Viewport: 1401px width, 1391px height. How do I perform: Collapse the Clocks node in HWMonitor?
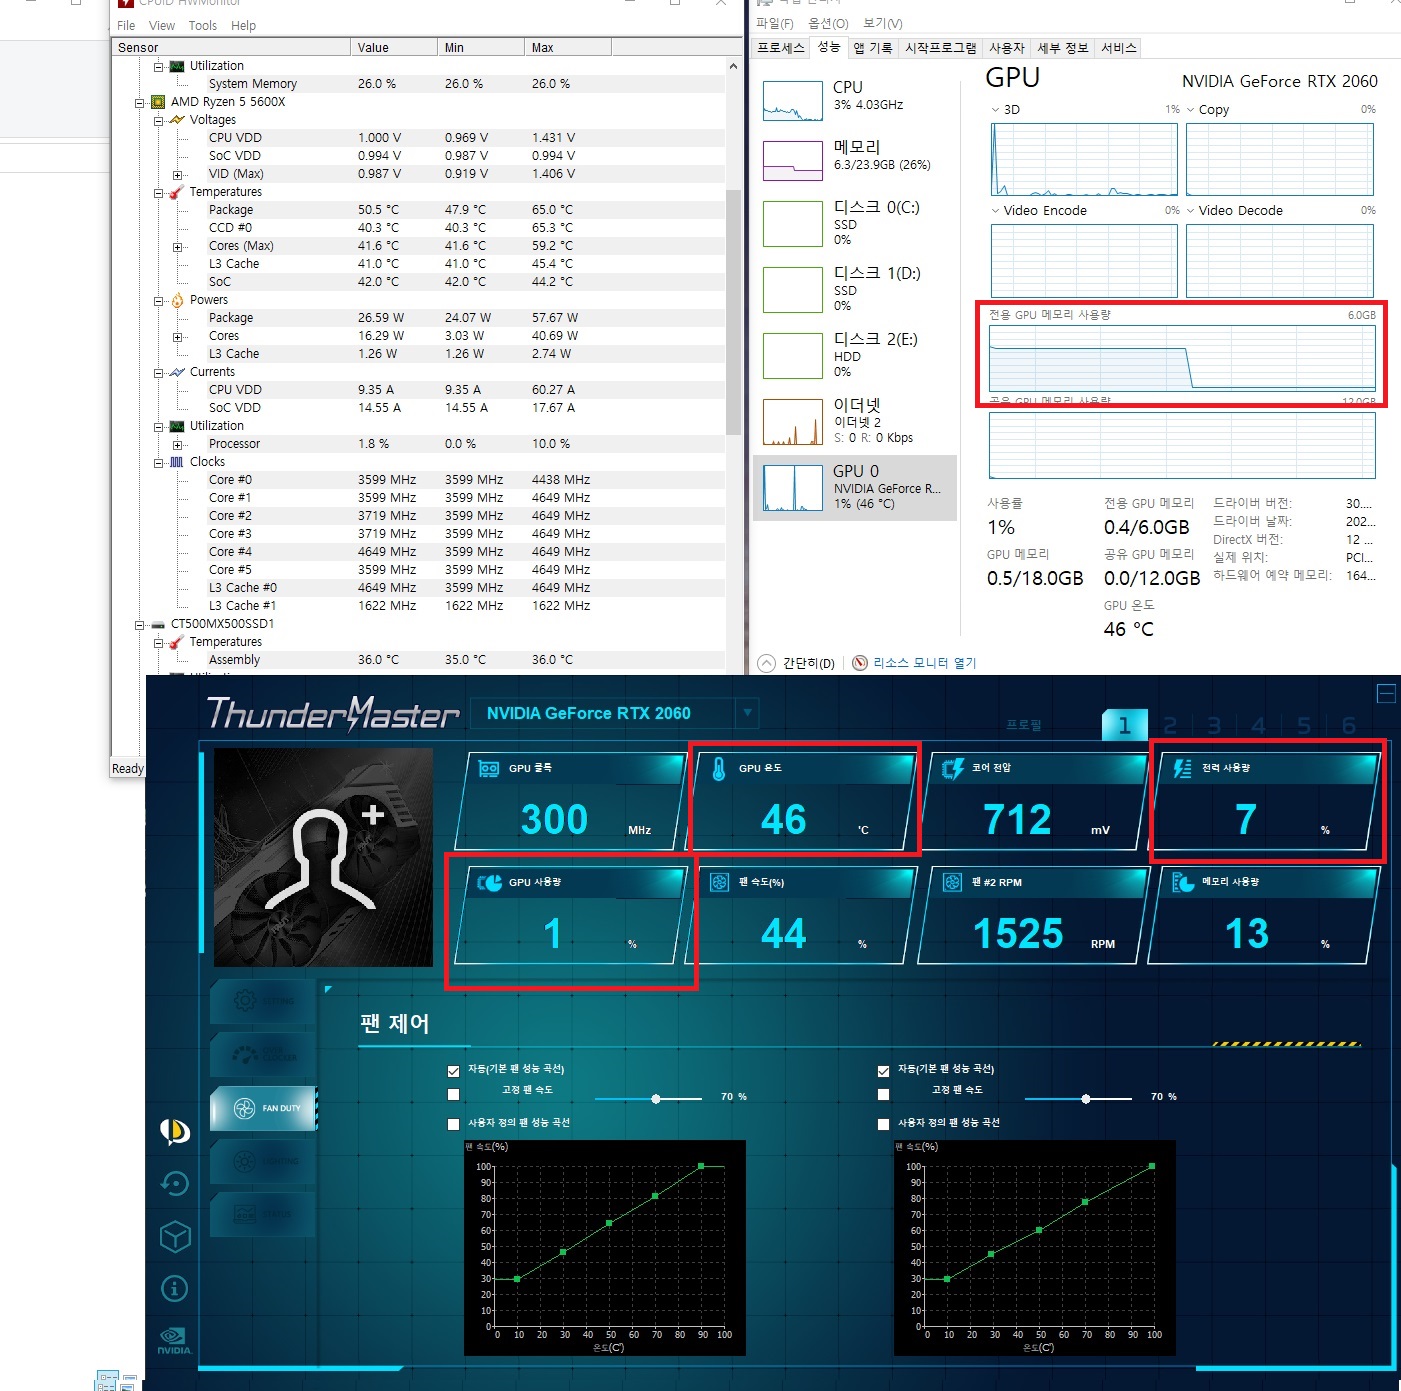click(159, 462)
